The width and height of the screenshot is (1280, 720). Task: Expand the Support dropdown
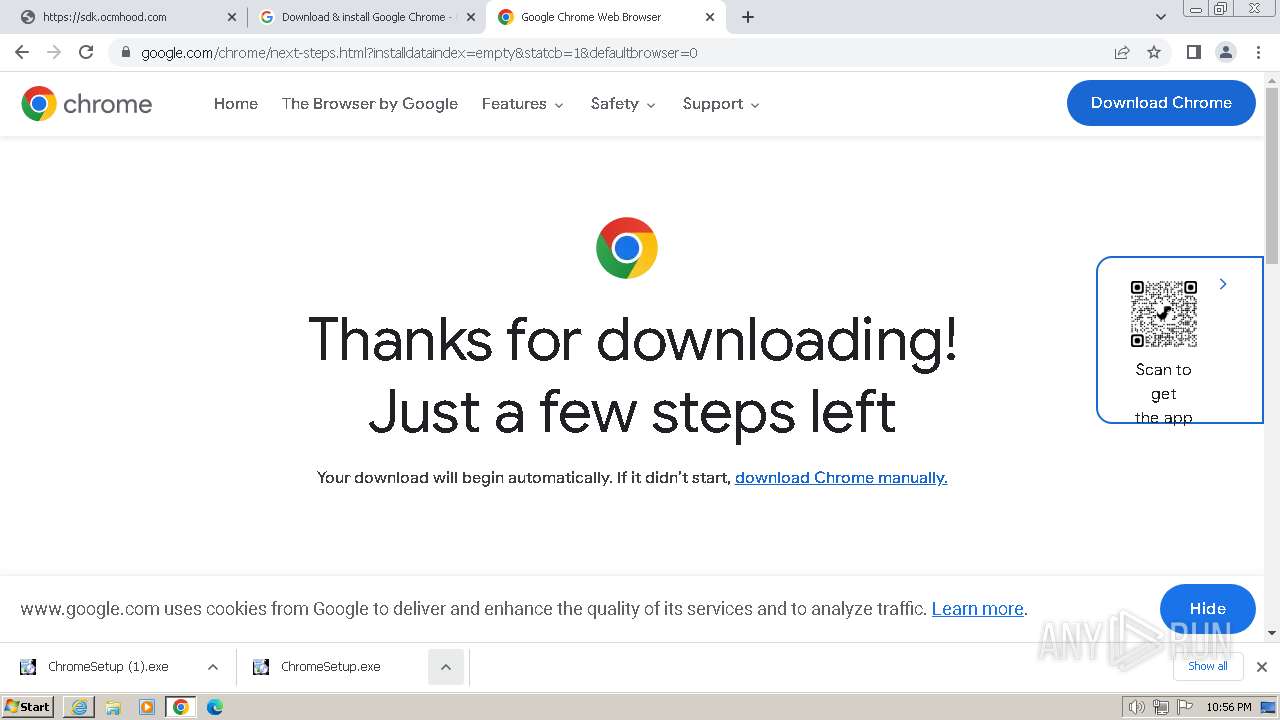click(x=721, y=104)
